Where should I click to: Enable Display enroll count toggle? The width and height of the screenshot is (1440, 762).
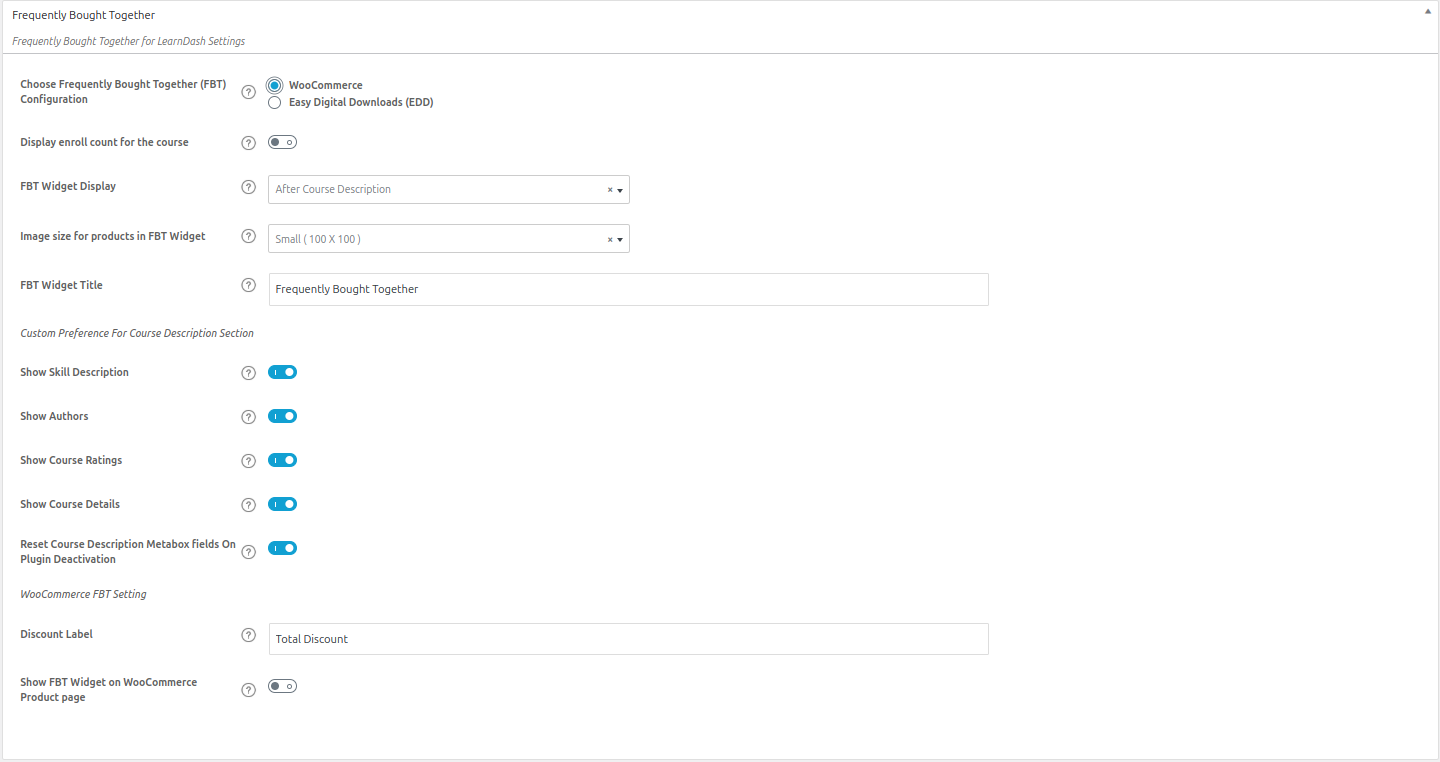[x=283, y=142]
